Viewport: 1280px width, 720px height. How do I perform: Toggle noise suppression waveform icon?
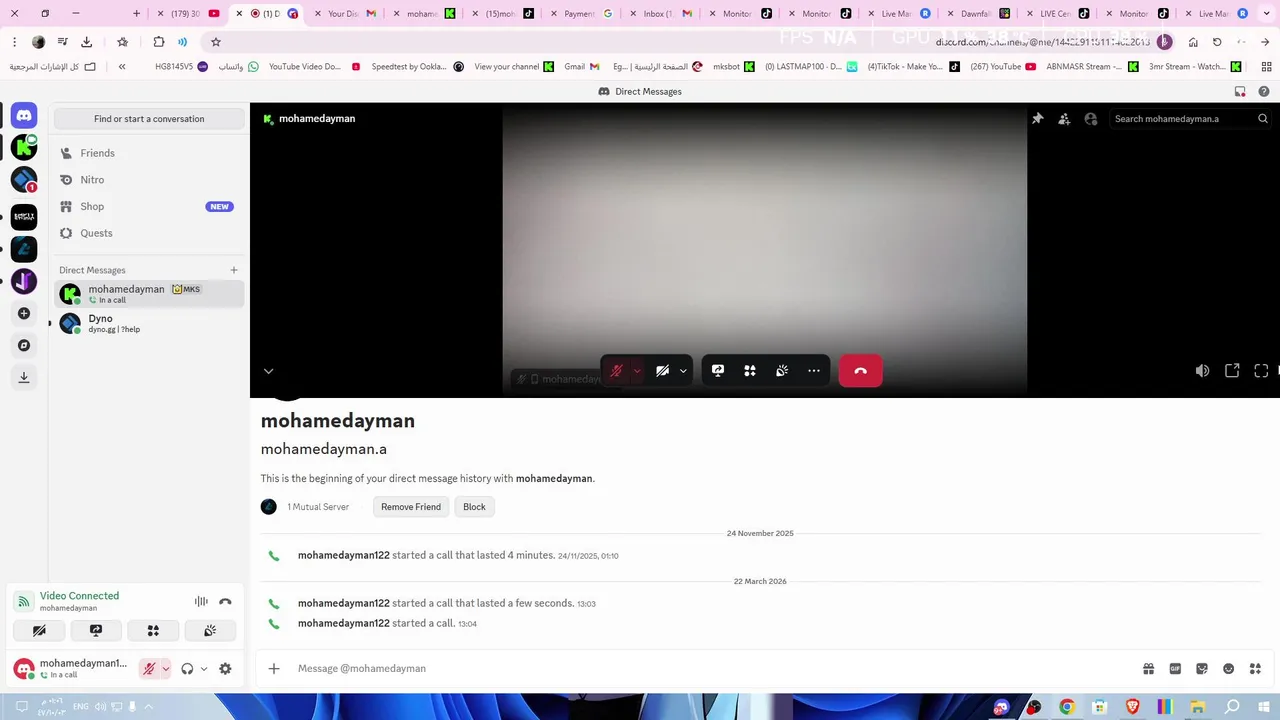pyautogui.click(x=201, y=602)
